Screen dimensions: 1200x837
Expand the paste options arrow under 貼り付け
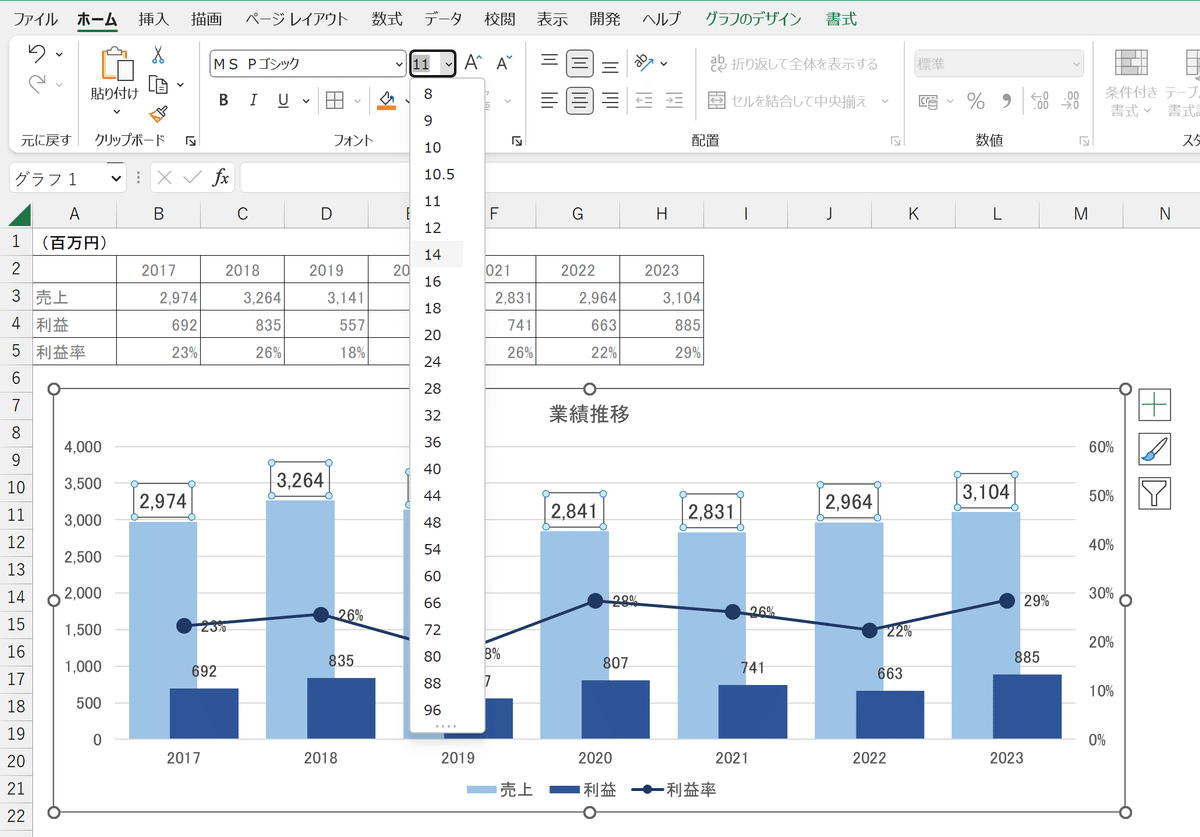116,111
